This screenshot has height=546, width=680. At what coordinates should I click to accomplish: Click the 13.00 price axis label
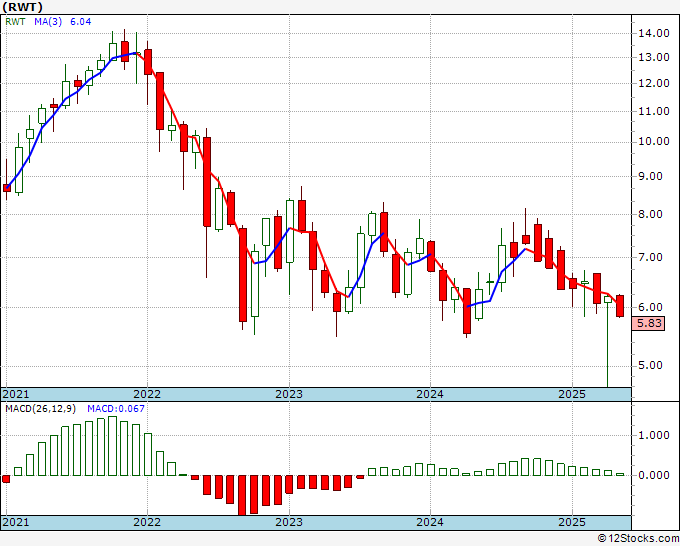click(654, 57)
